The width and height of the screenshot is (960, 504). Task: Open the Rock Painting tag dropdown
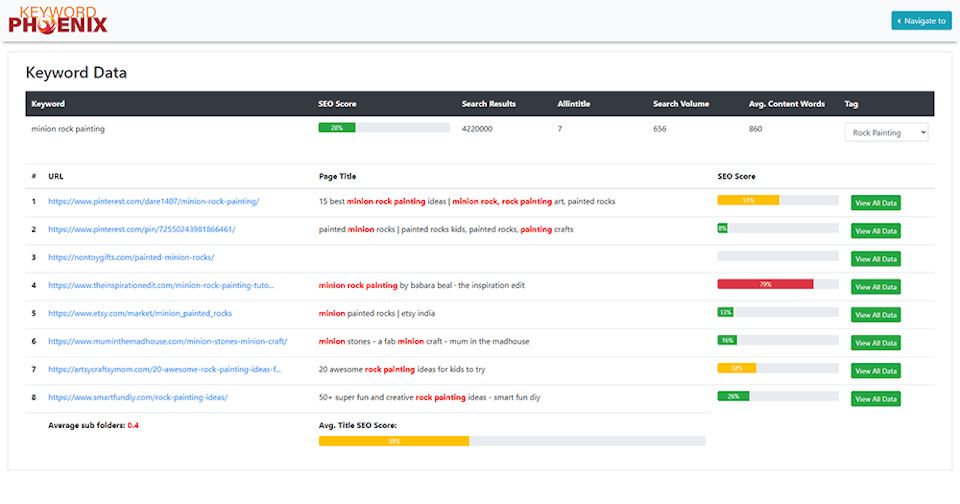click(886, 132)
